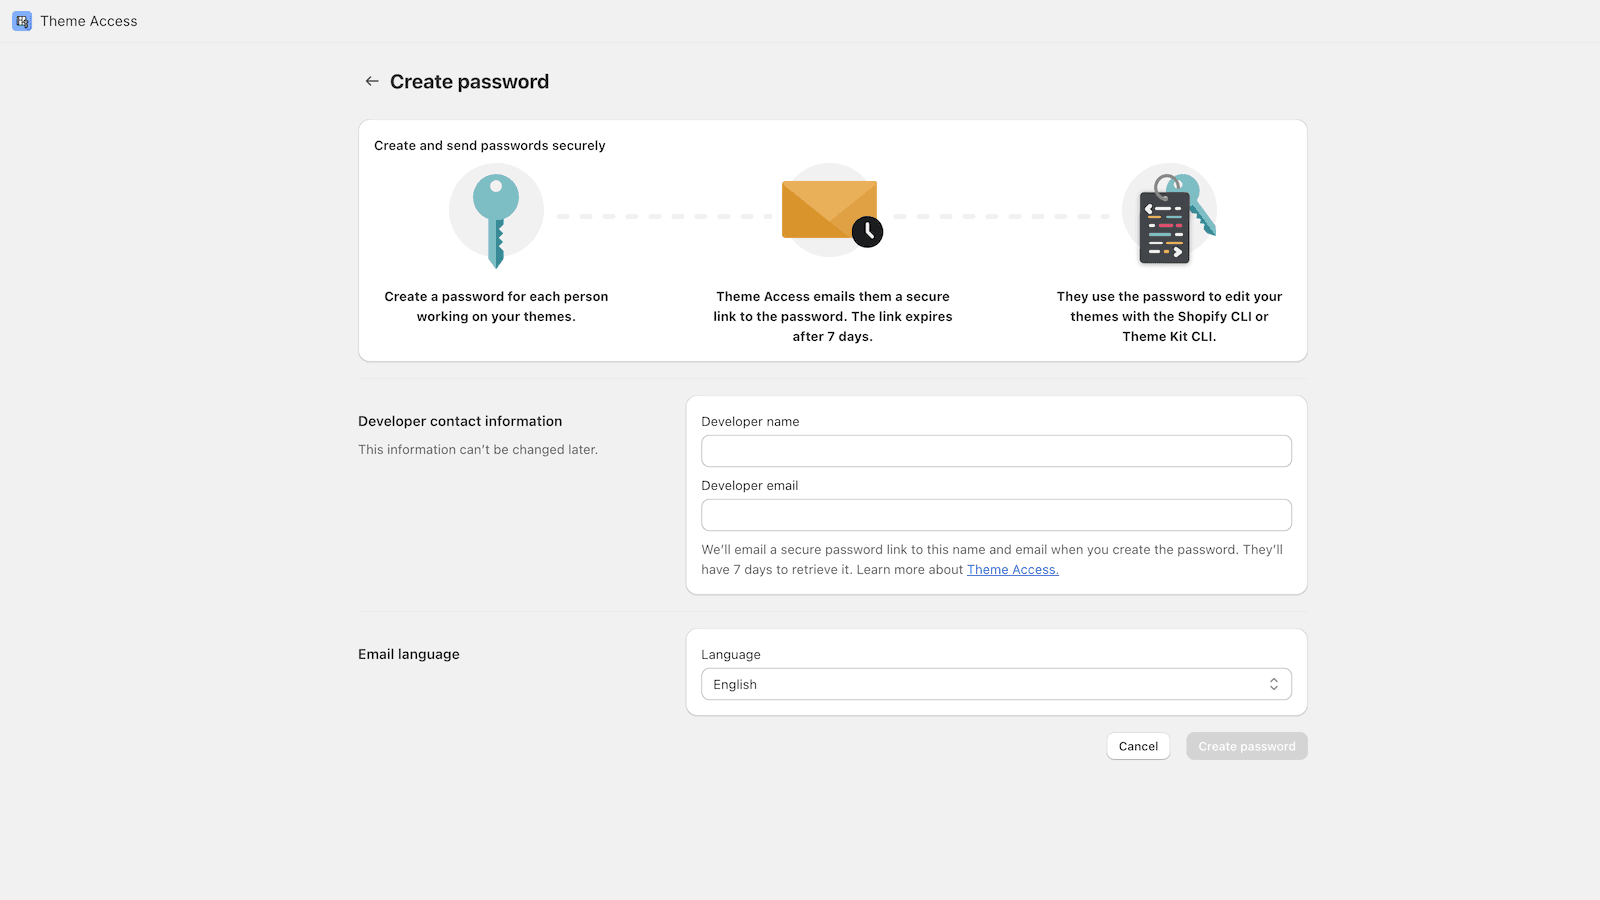Click the Theme Access title in the header

[89, 20]
